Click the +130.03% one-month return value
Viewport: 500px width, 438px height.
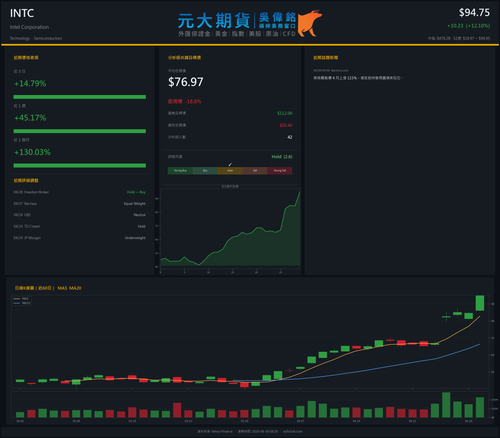pos(32,152)
